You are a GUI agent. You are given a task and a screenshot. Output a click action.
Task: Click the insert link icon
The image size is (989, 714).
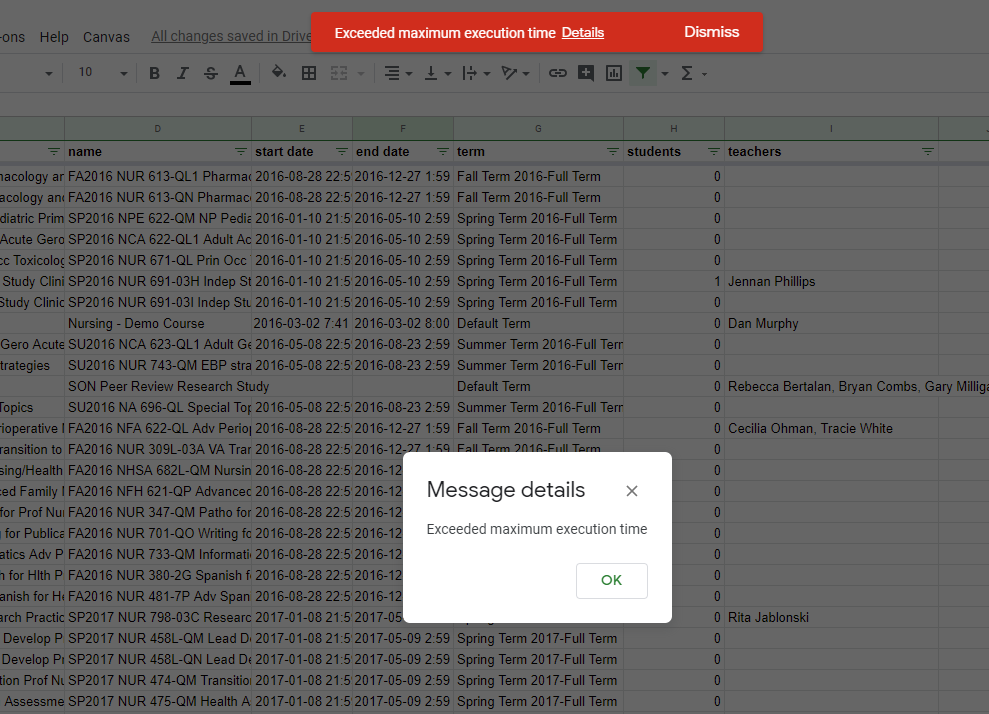coord(558,73)
